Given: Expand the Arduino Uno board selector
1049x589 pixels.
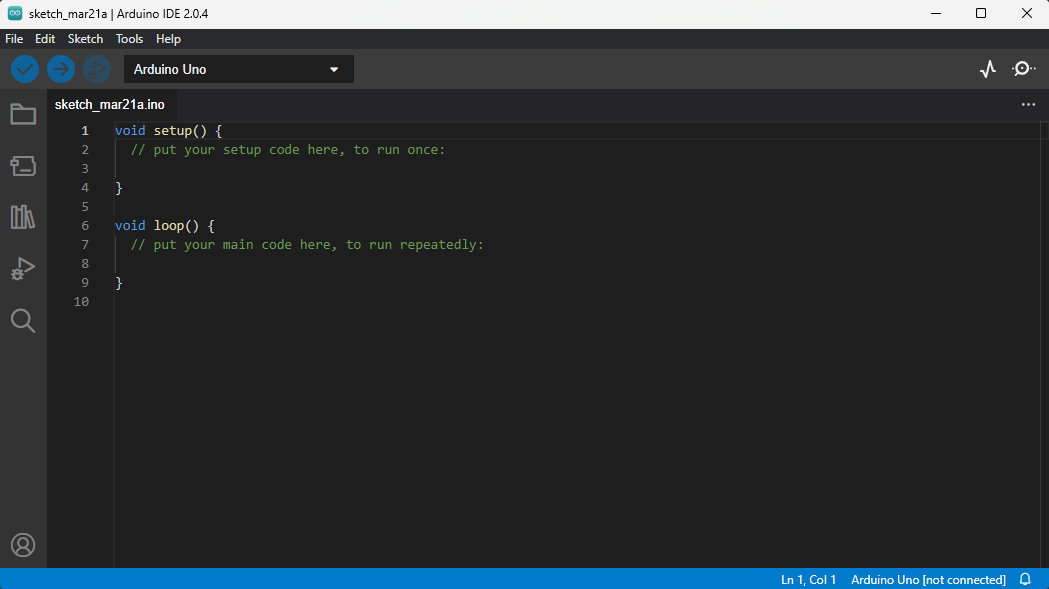Looking at the screenshot, I should [239, 69].
